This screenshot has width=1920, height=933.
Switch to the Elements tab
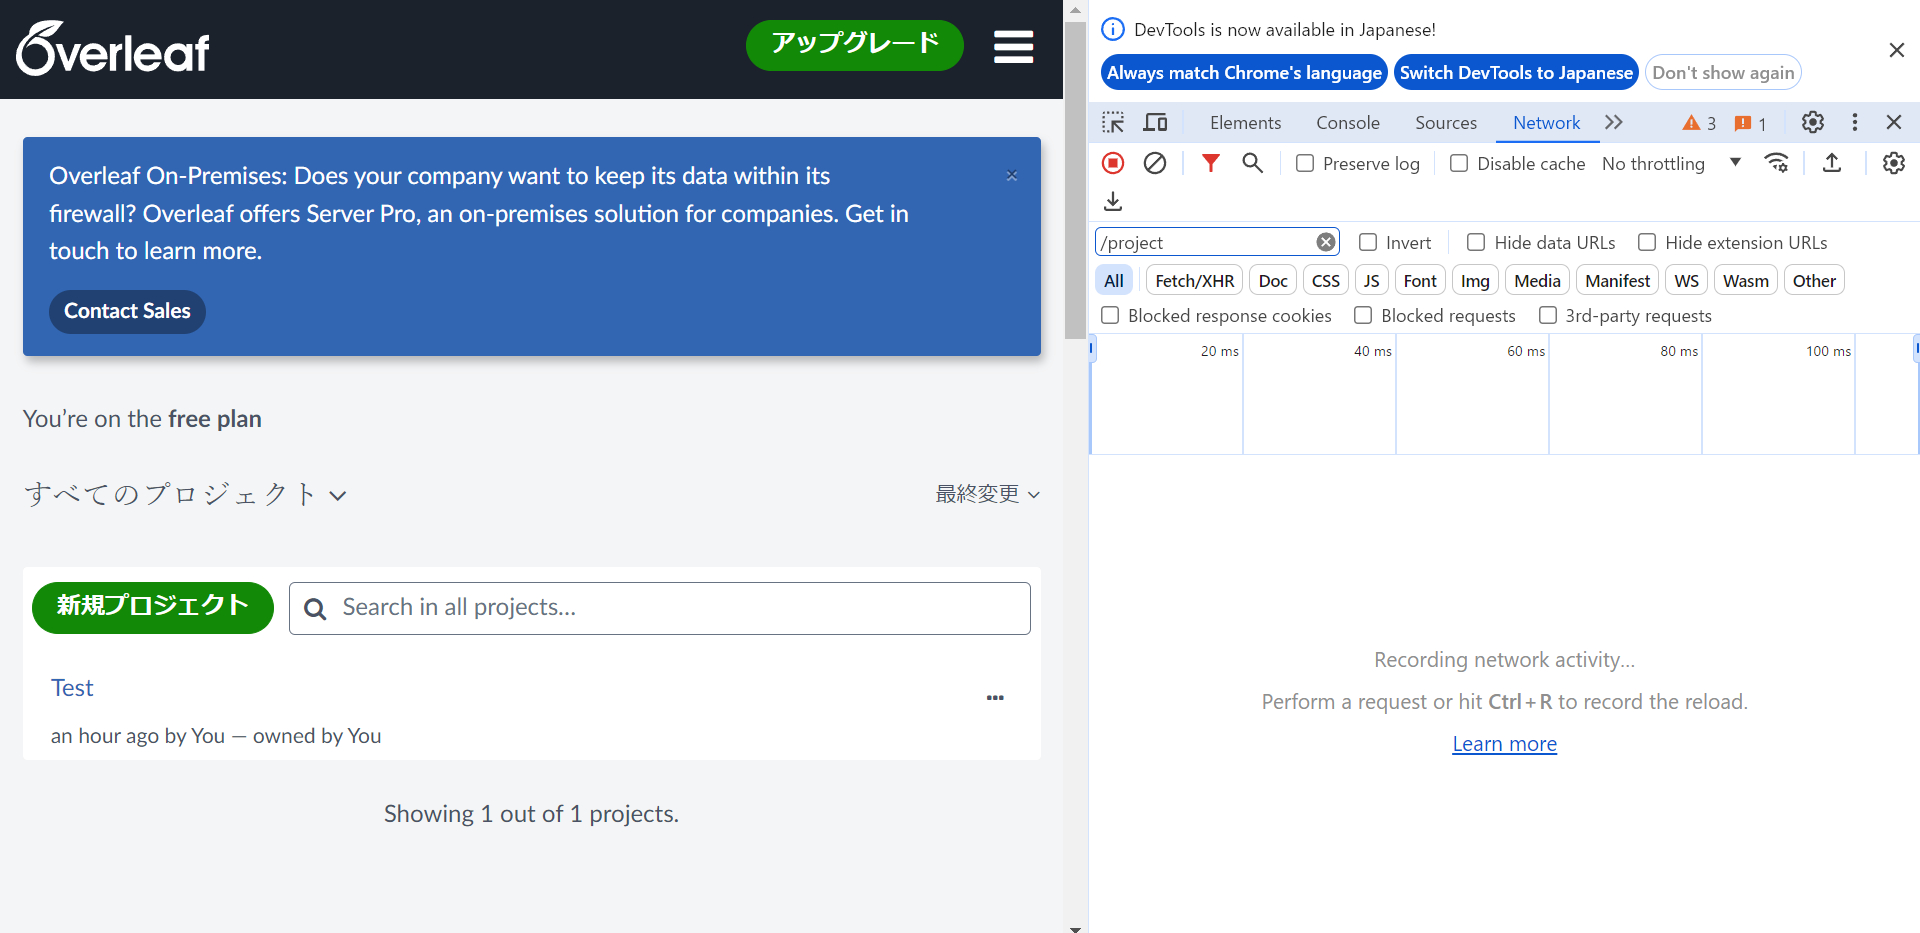pos(1245,122)
